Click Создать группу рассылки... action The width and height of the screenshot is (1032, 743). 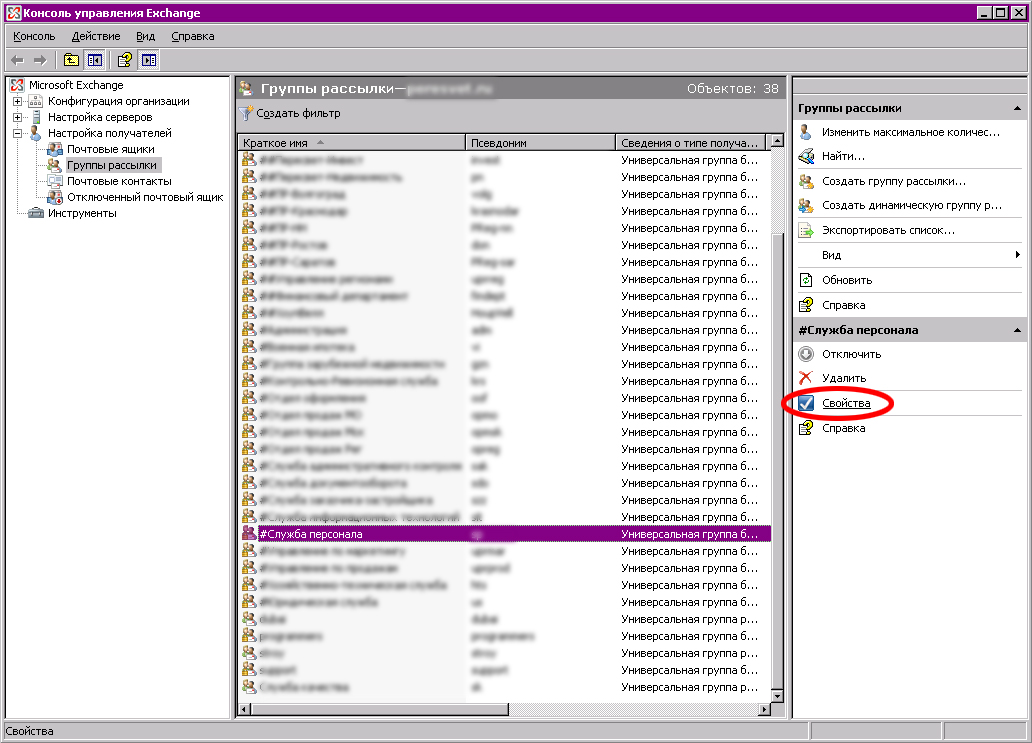pos(894,181)
